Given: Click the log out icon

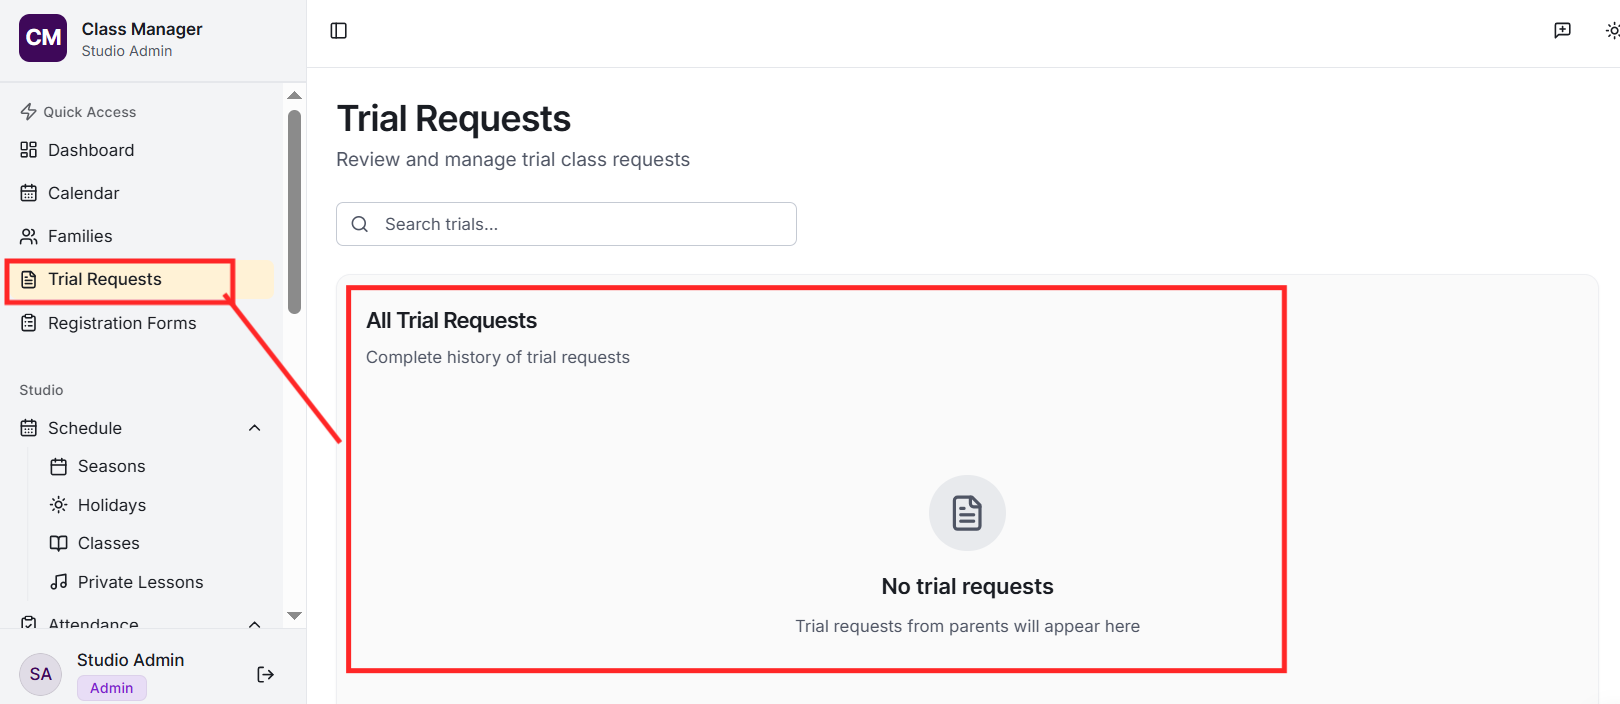Looking at the screenshot, I should coord(265,674).
